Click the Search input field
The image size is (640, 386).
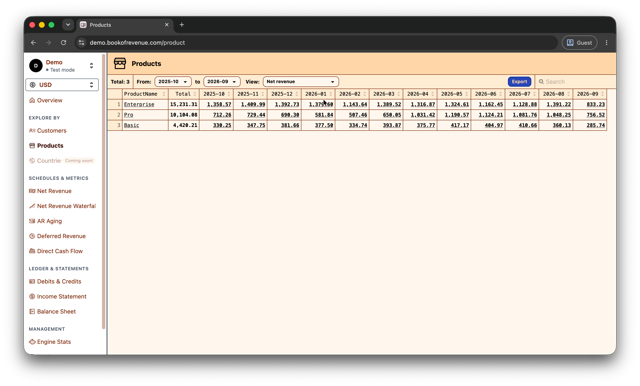click(576, 82)
